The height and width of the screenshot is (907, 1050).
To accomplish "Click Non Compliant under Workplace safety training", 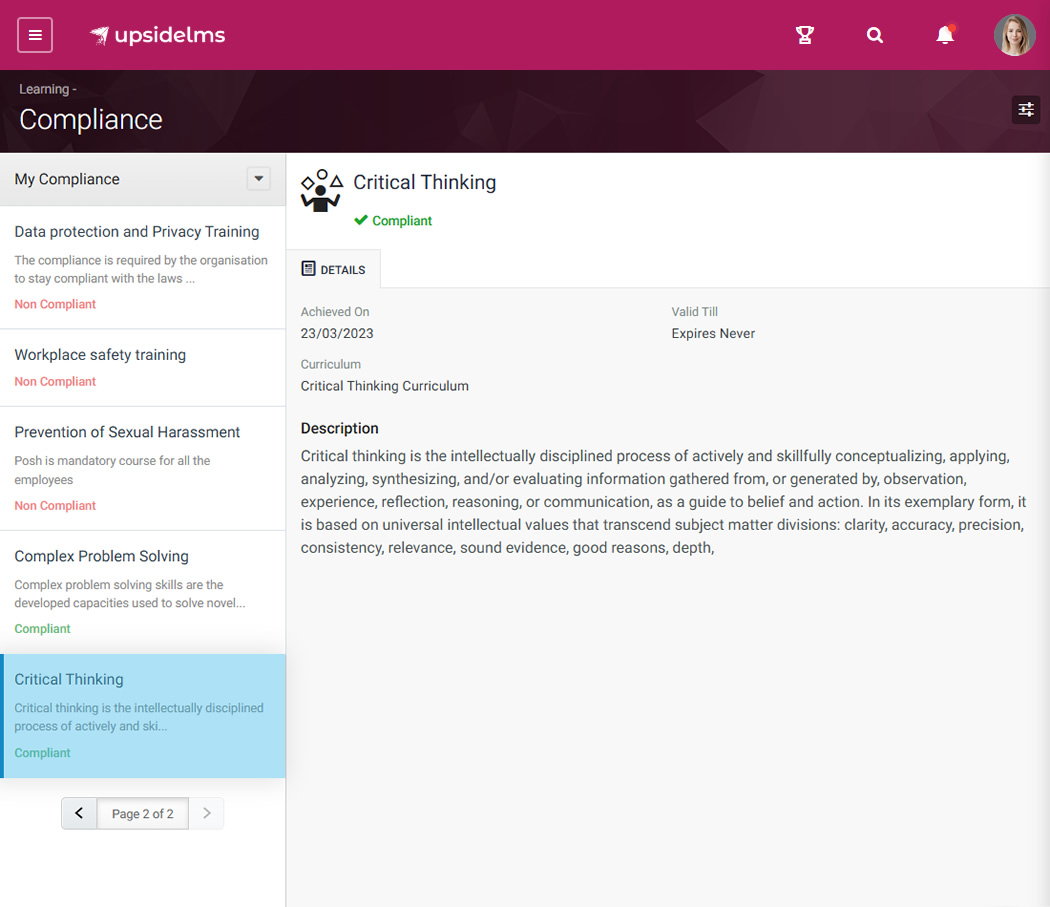I will click(x=55, y=381).
